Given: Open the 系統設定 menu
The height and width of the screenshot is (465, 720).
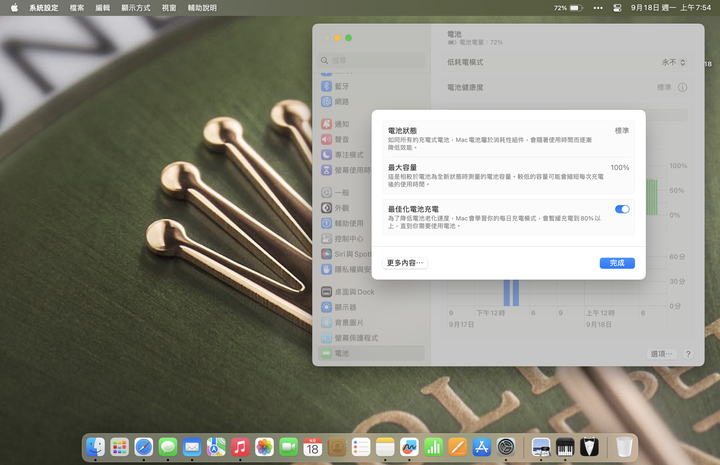Looking at the screenshot, I should (x=44, y=8).
